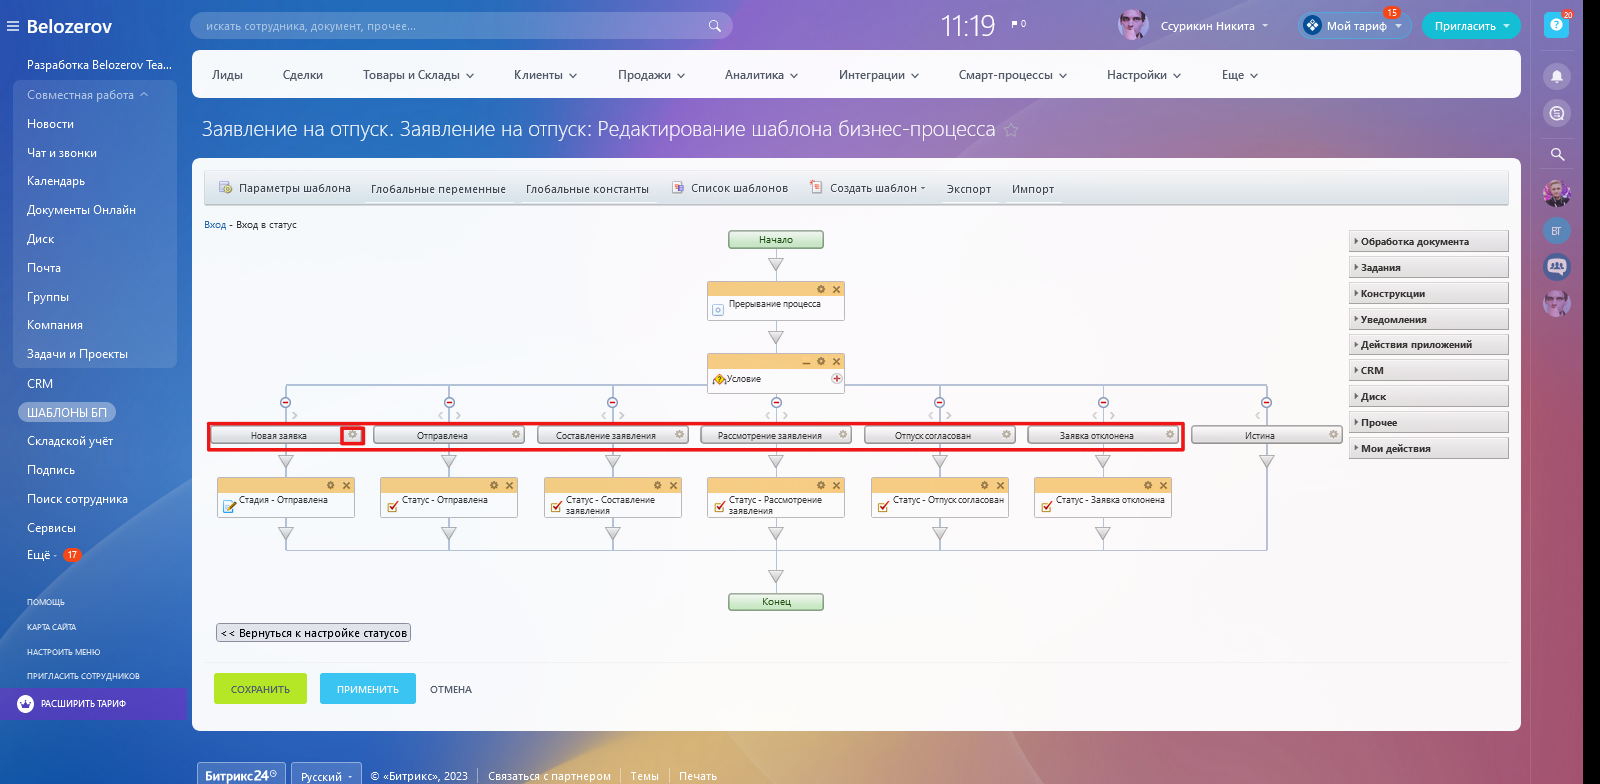
Task: Open the Лиды tab
Action: pos(227,75)
